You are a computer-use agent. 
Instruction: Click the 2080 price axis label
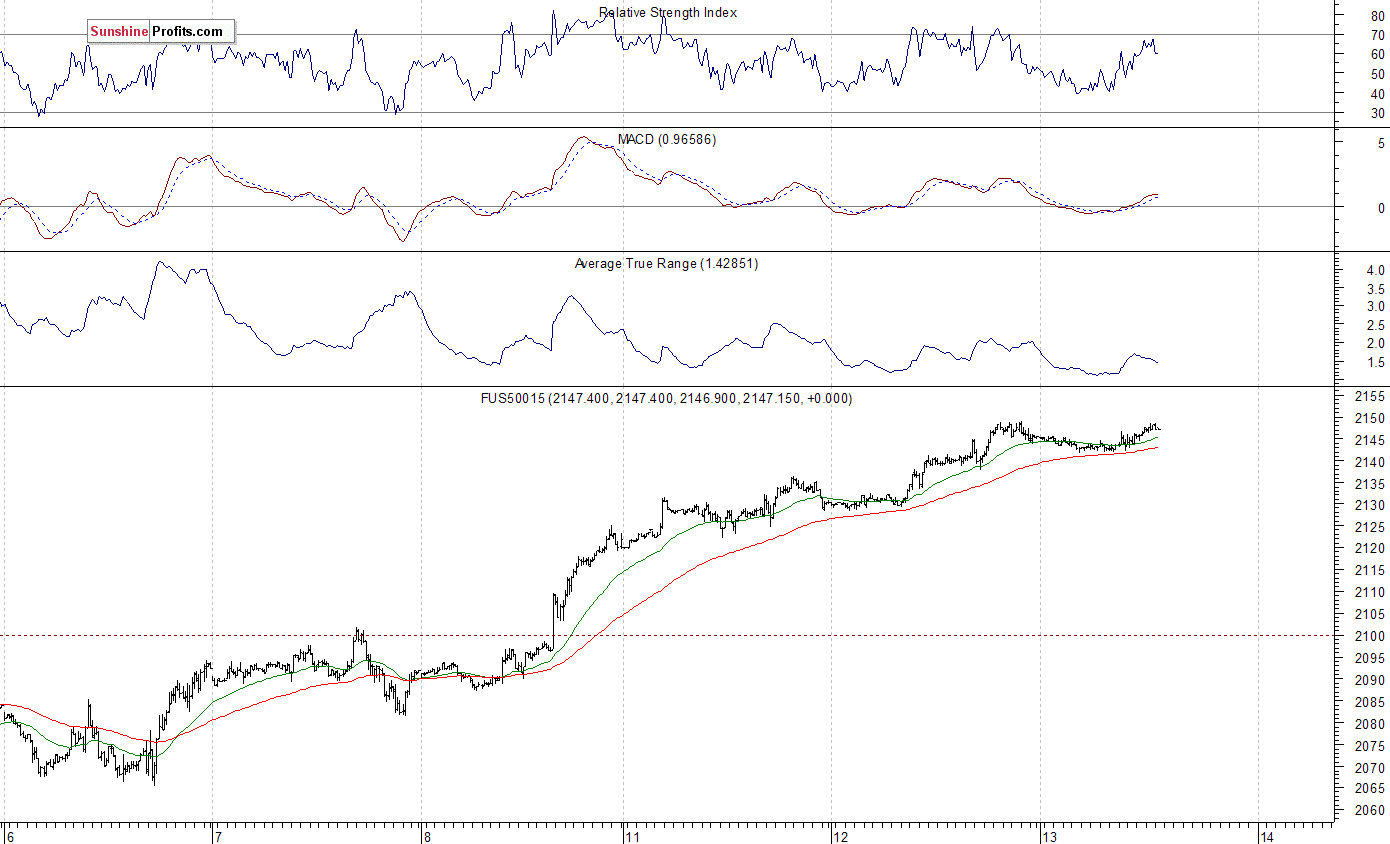(1370, 723)
